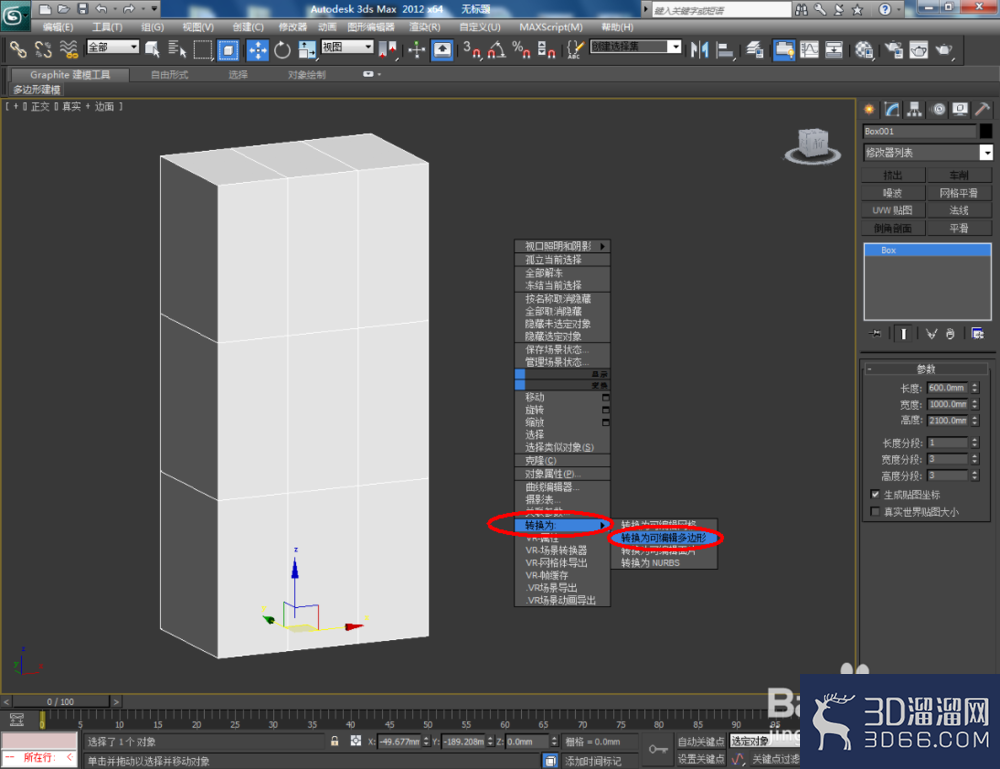Toggle the Percent Snap magnet
Image resolution: width=1000 pixels, height=769 pixels.
[522, 49]
